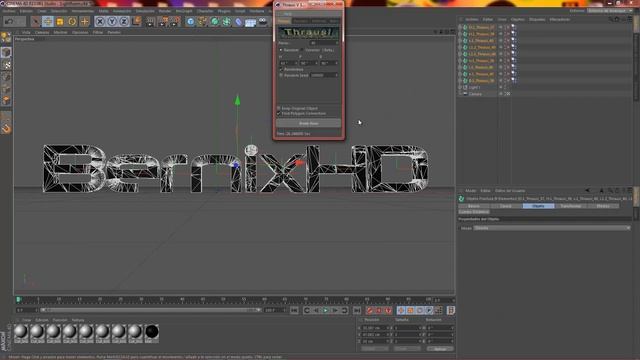
Task: Select Model mode cube in left sidebar
Action: [x=6, y=52]
